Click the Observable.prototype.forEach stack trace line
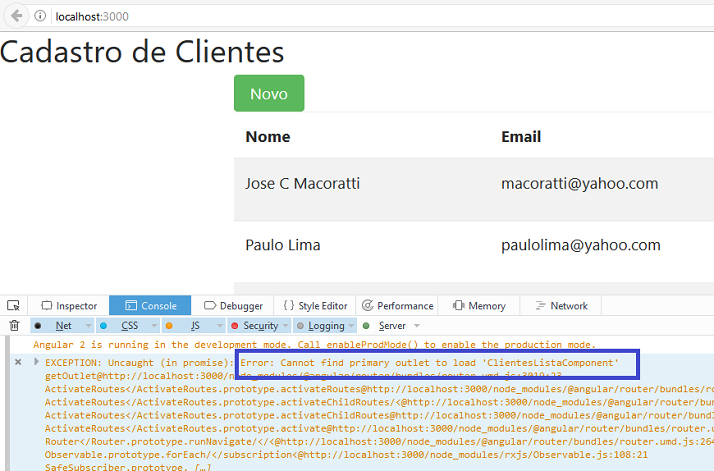This screenshot has width=714, height=471. coord(346,455)
